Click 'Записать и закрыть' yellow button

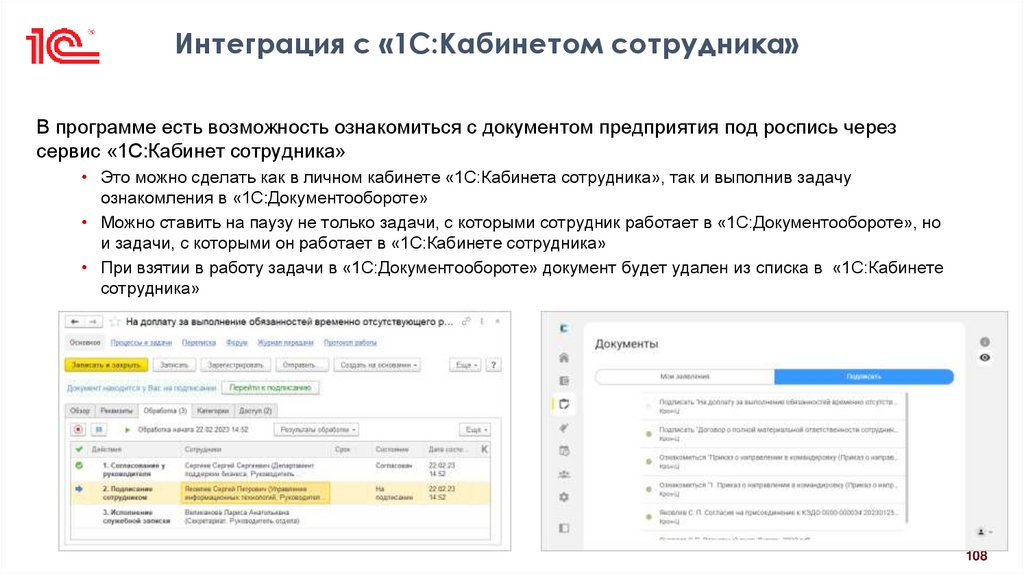[106, 365]
